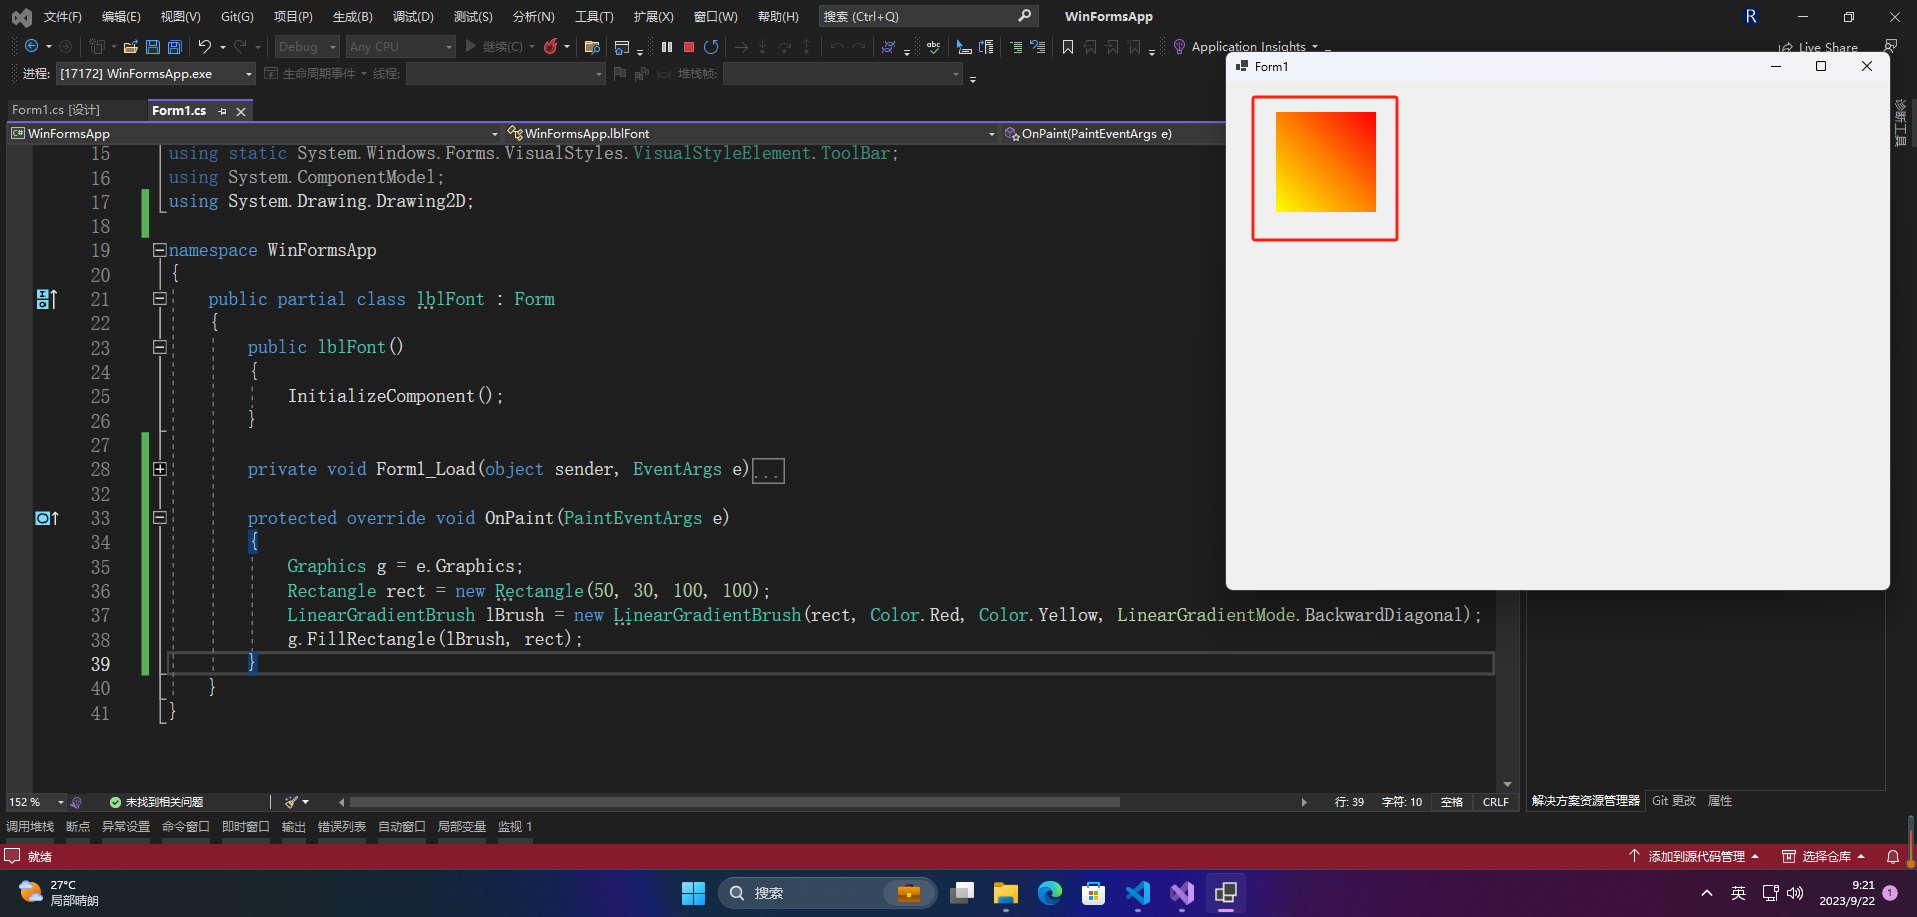Open the Any CPU platform dropdown
Viewport: 1917px width, 917px height.
[x=400, y=46]
